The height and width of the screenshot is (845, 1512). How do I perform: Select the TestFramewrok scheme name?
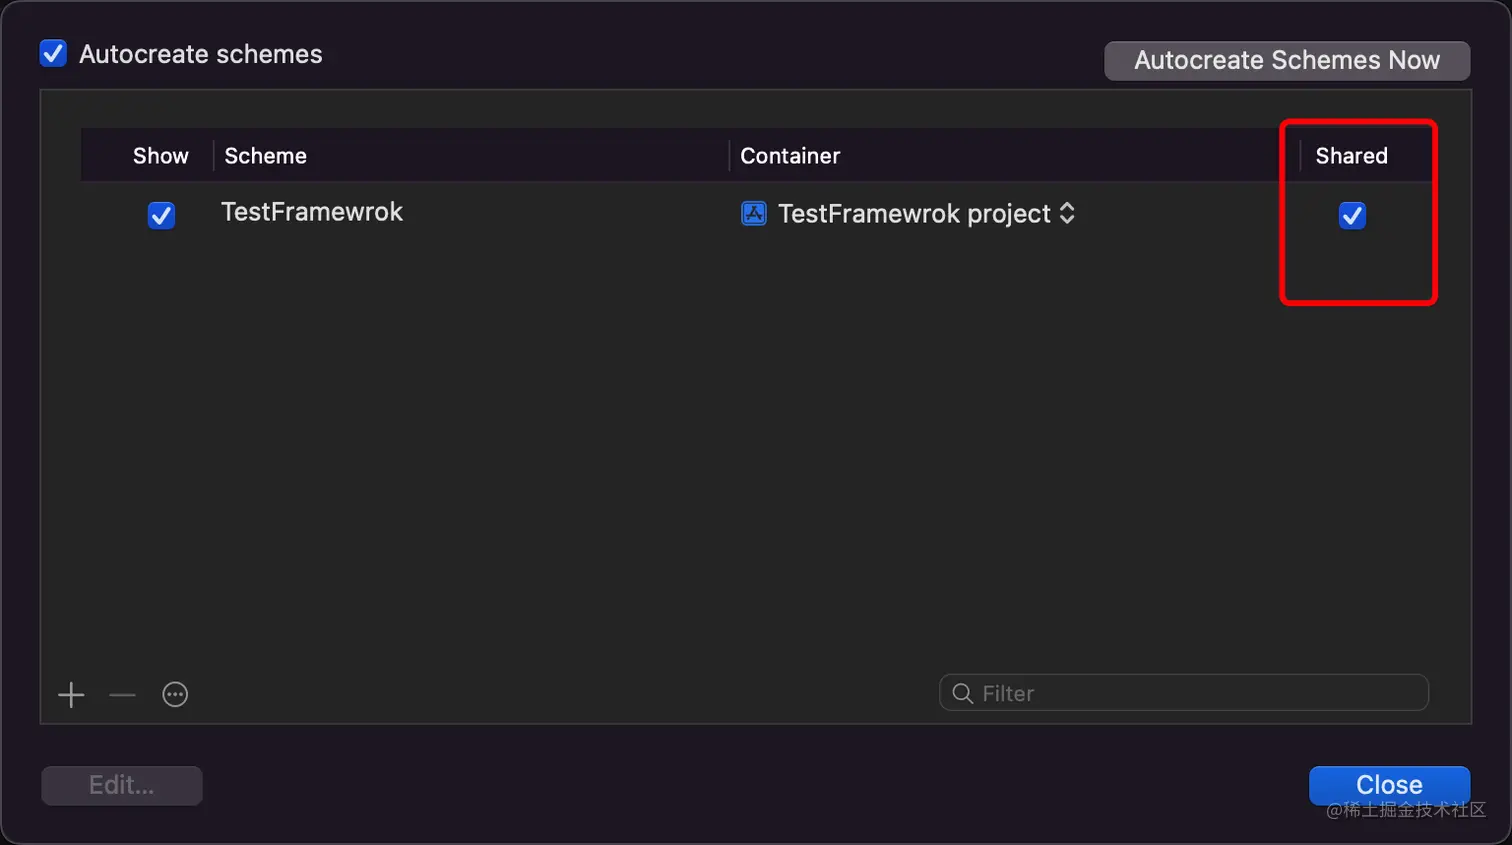tap(312, 212)
